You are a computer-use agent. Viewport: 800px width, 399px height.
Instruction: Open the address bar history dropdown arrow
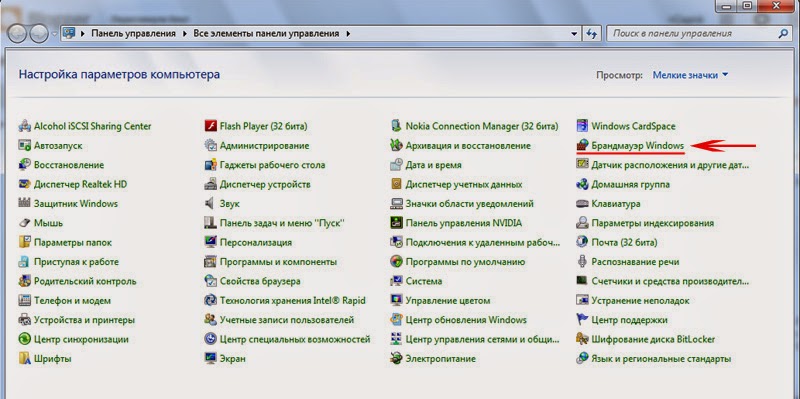(x=574, y=34)
